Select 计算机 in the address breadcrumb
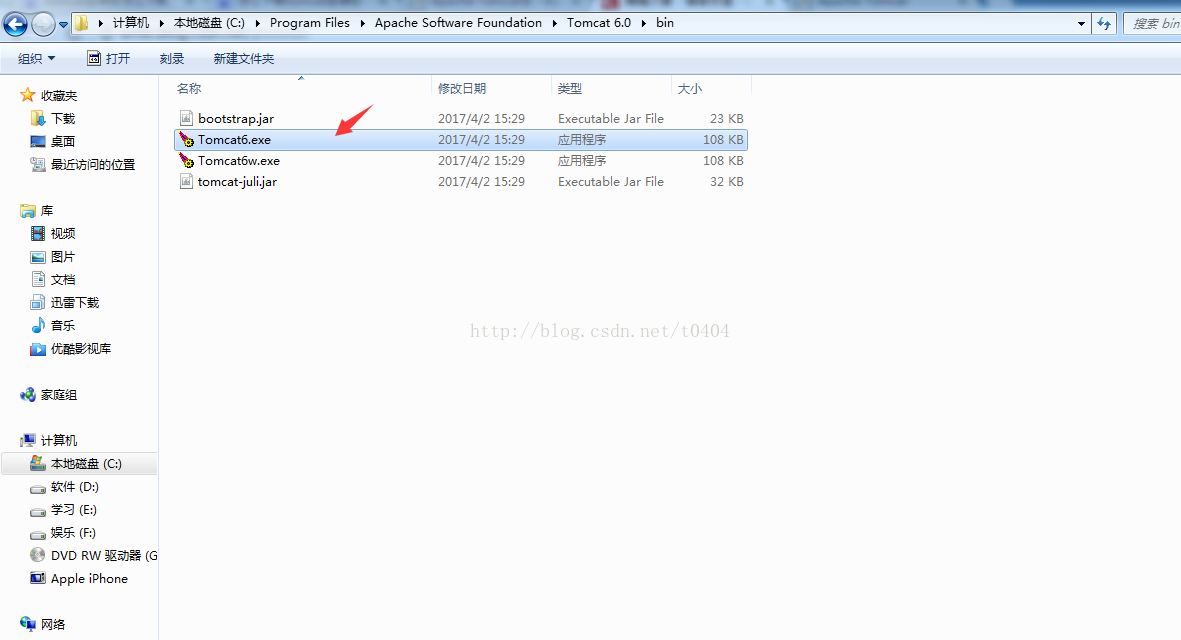The width and height of the screenshot is (1181, 640). 131,23
